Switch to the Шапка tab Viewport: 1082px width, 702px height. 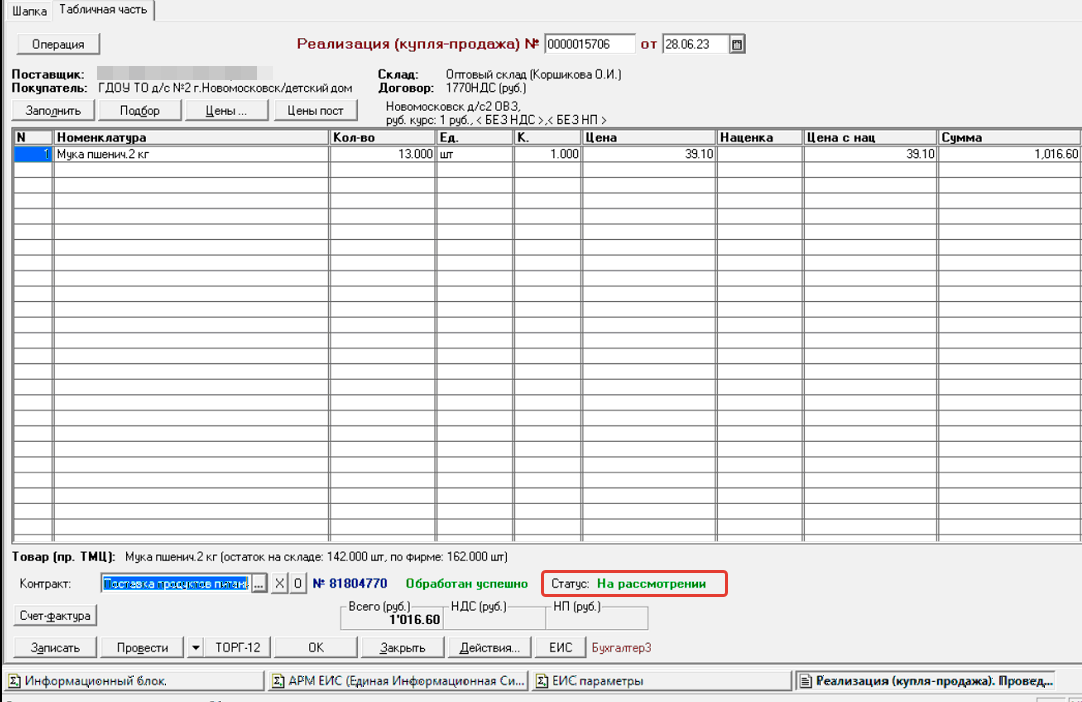[29, 11]
